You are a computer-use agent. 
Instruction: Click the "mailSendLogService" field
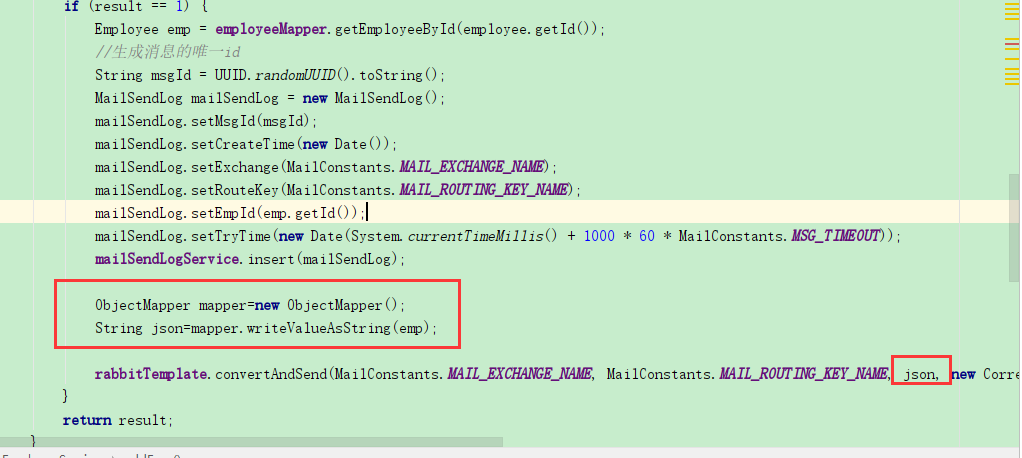[x=167, y=259]
